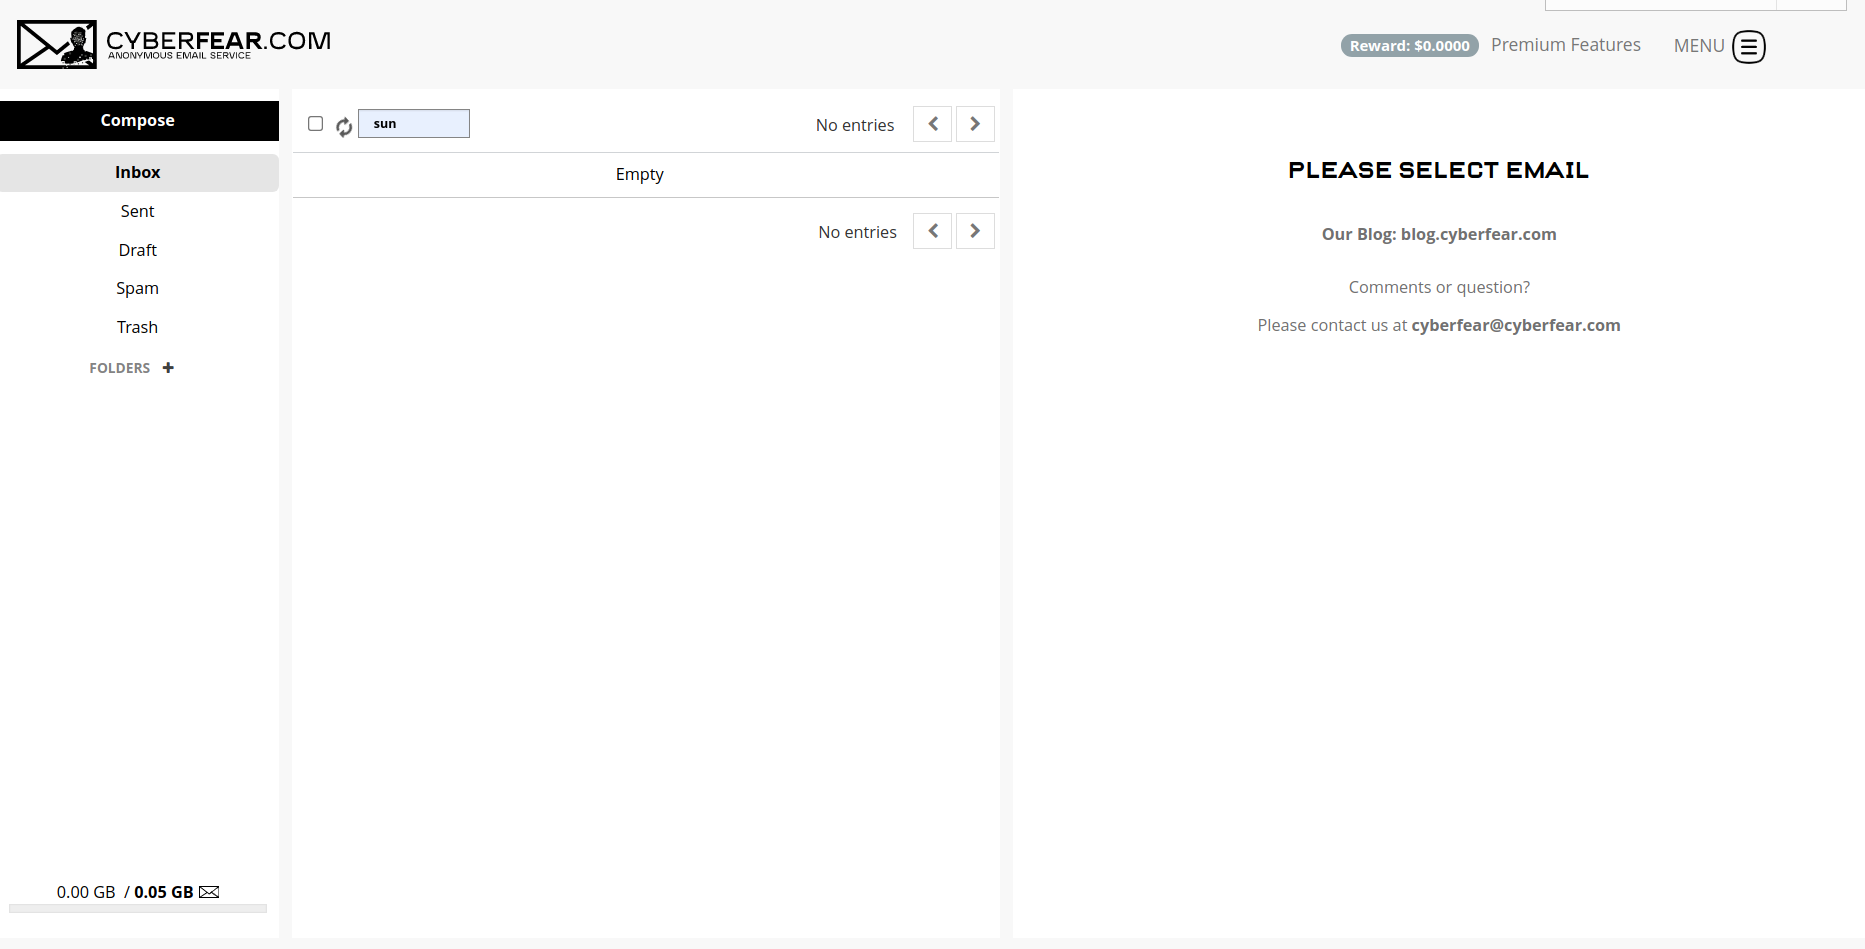The width and height of the screenshot is (1865, 949).
Task: Click the top 'No entries' text
Action: pyautogui.click(x=855, y=125)
